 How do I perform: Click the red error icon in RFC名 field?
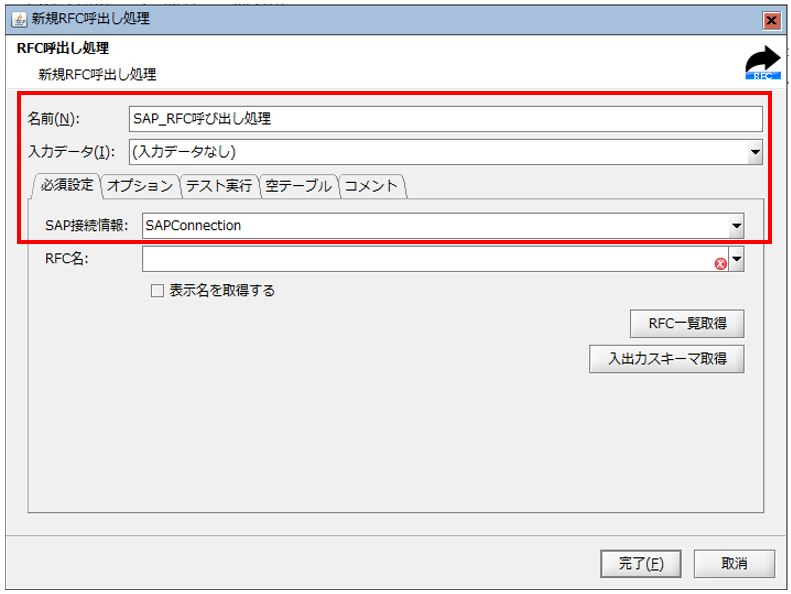point(719,262)
